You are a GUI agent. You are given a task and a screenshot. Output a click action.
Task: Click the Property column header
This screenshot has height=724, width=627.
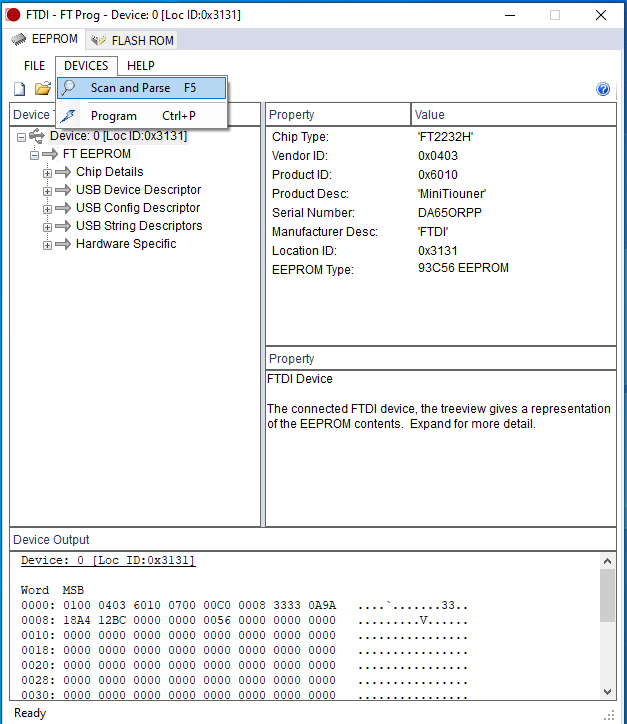[x=338, y=115]
